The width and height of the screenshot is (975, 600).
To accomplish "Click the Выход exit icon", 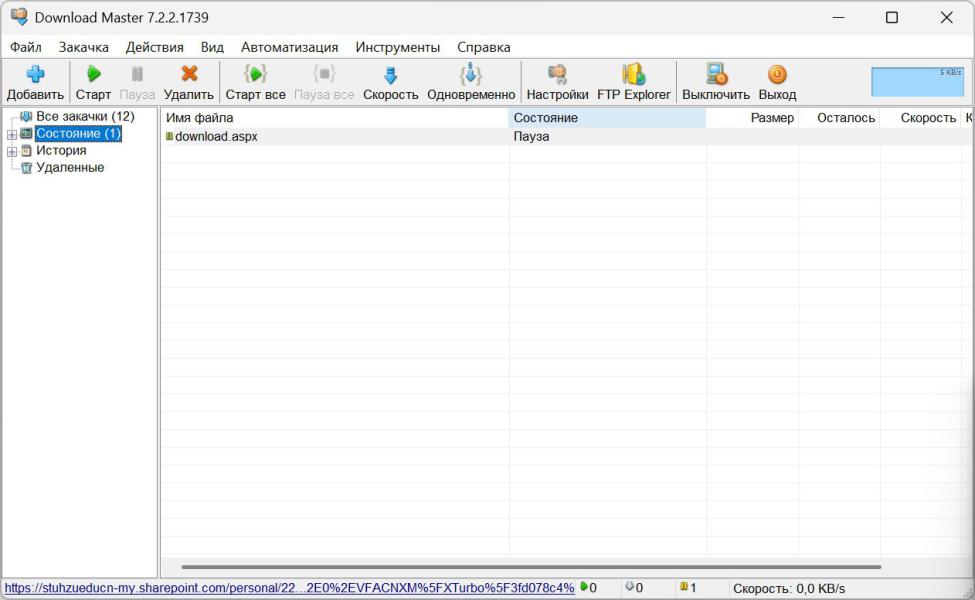I will (x=777, y=75).
